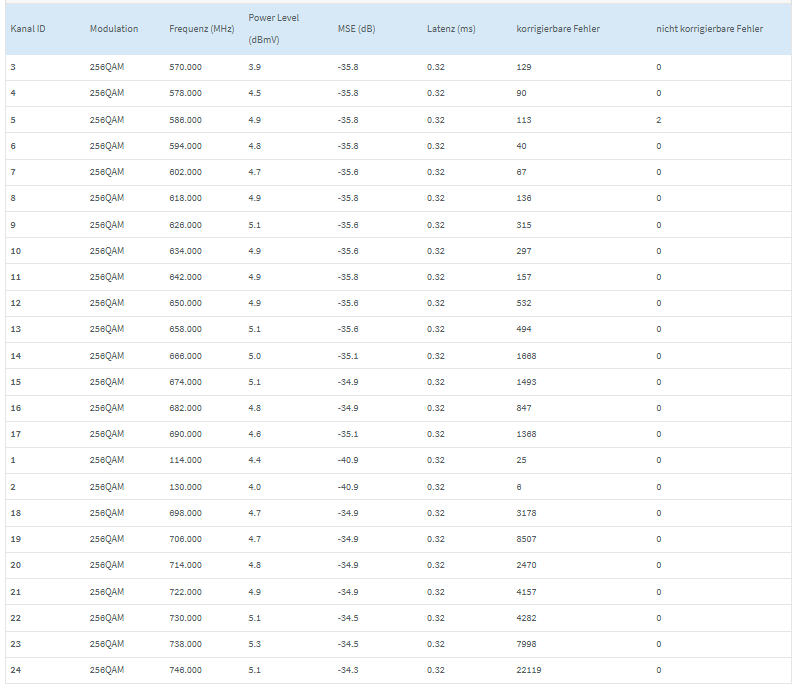This screenshot has width=801, height=691.
Task: Click correctable errors value 3178
Action: pos(526,513)
